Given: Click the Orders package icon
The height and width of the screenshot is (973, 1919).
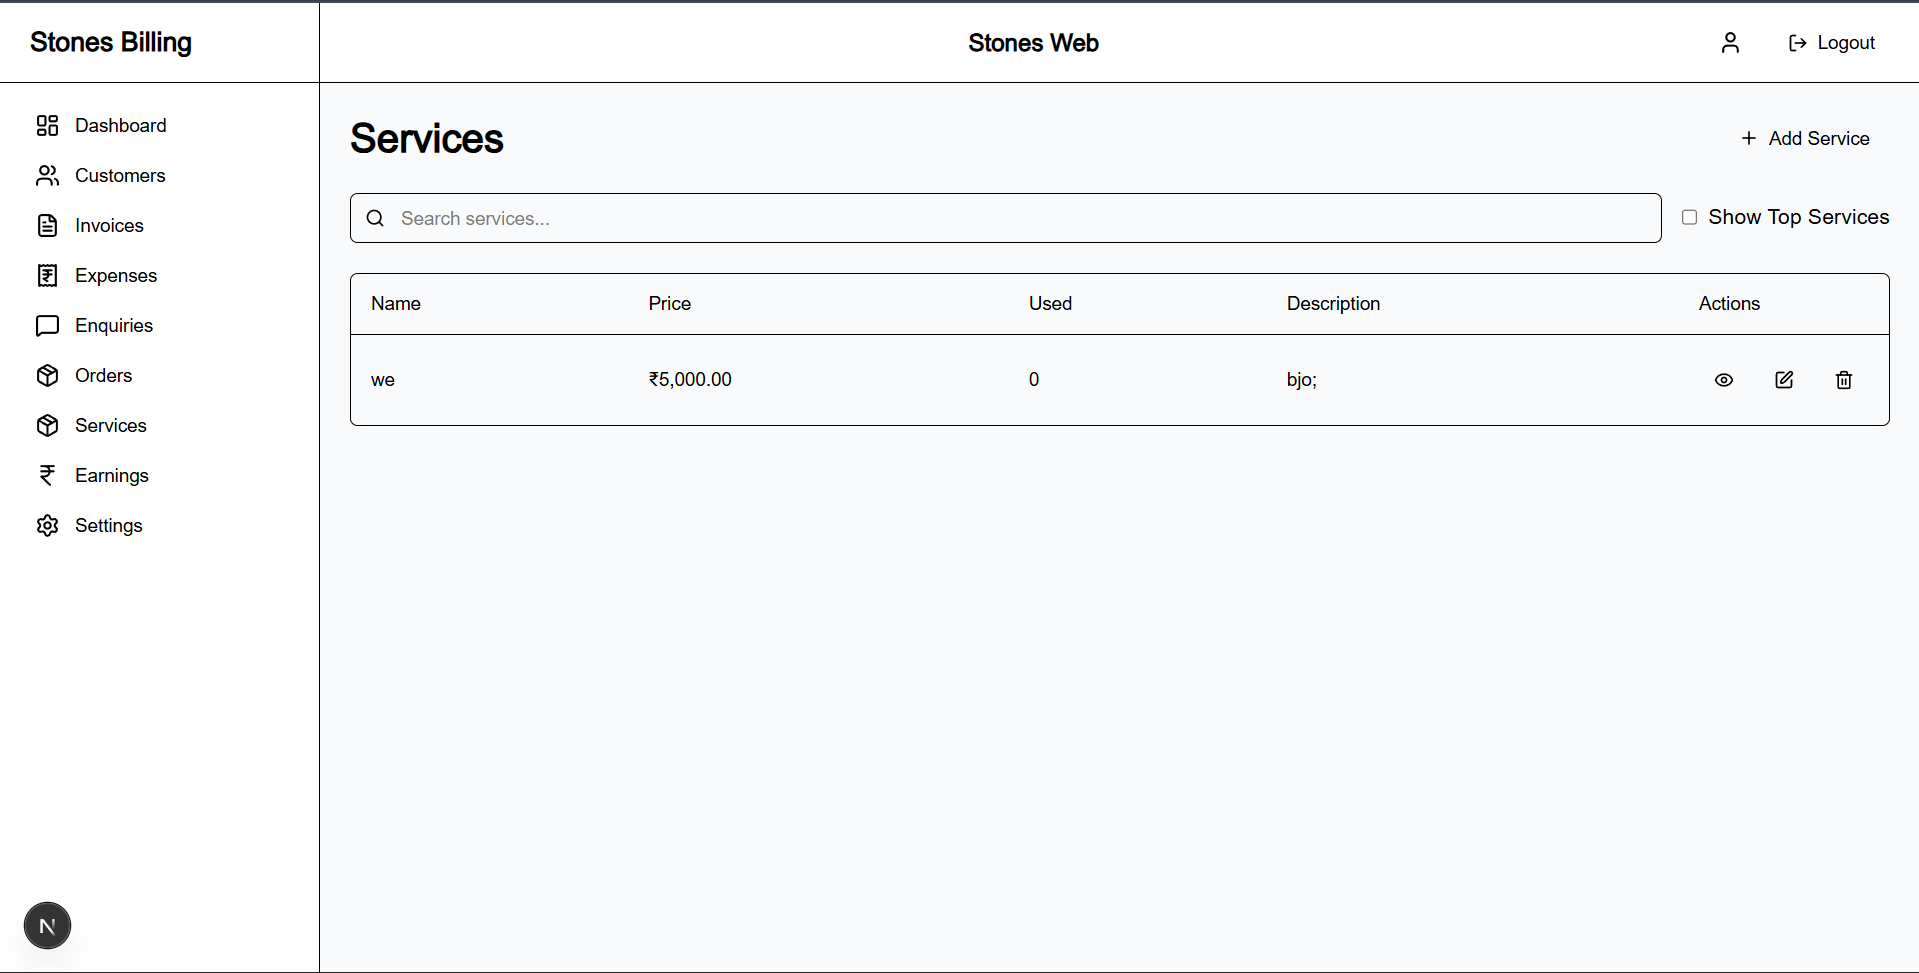Looking at the screenshot, I should pyautogui.click(x=48, y=375).
